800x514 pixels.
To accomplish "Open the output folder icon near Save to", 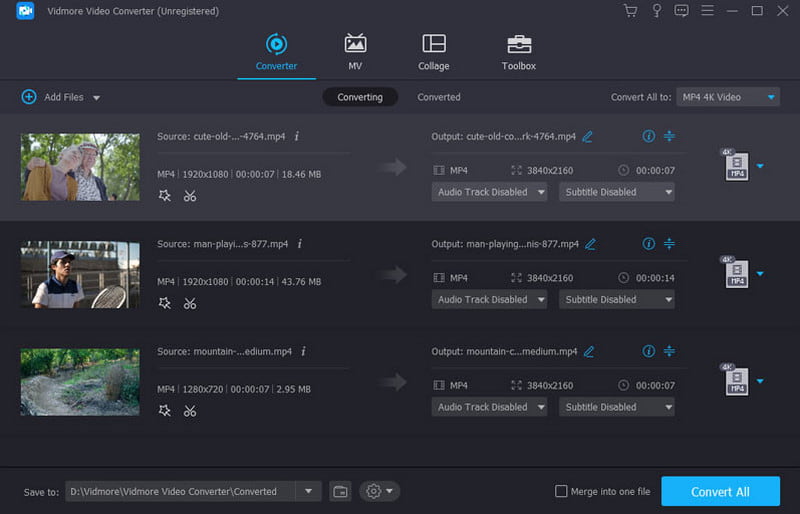I will tap(341, 491).
